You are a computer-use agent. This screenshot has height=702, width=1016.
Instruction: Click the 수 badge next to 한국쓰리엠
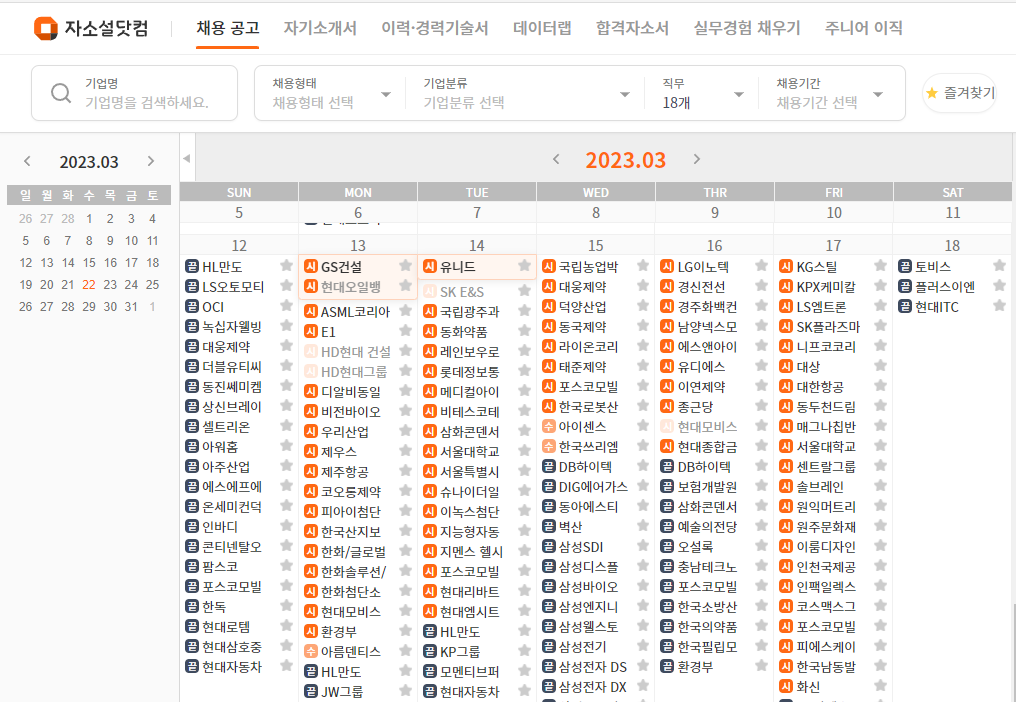549,447
